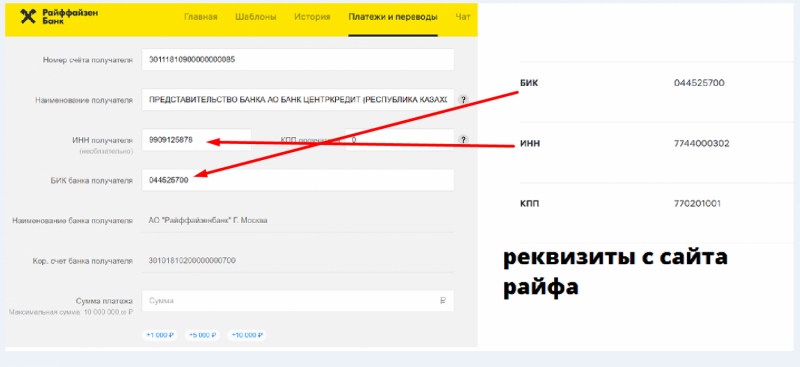Add +10 000 ₽ quick amount
The height and width of the screenshot is (367, 800).
point(246,335)
